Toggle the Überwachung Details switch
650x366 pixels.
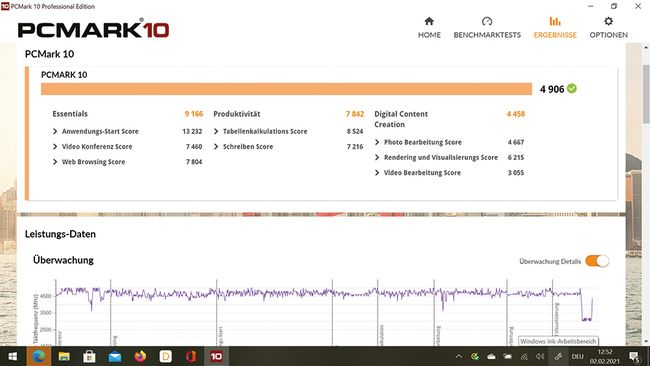[597, 261]
